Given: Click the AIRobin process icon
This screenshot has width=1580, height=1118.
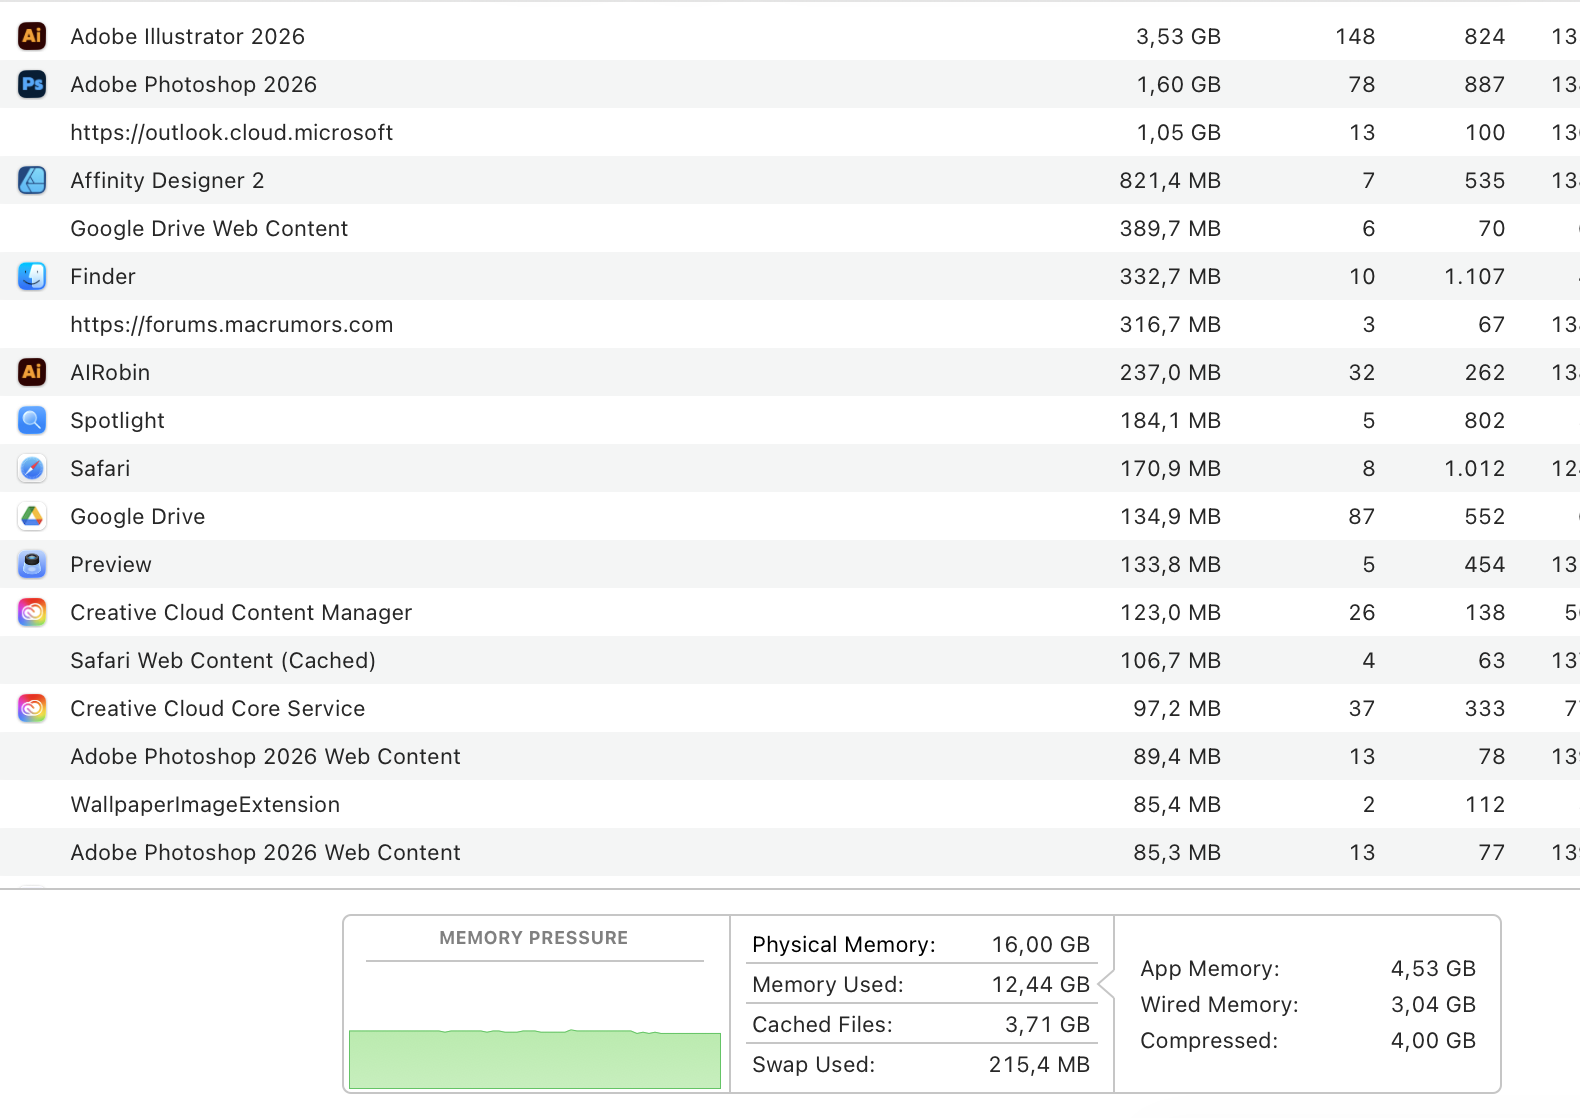Looking at the screenshot, I should point(32,372).
